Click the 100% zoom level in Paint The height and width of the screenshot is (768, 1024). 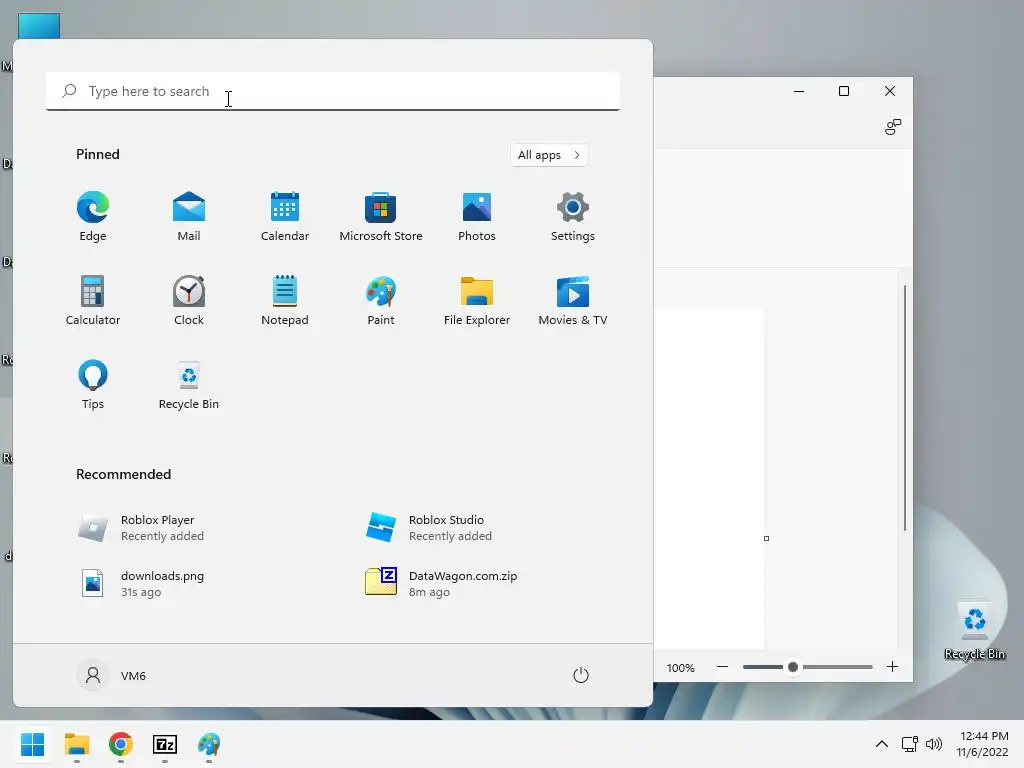pos(680,668)
